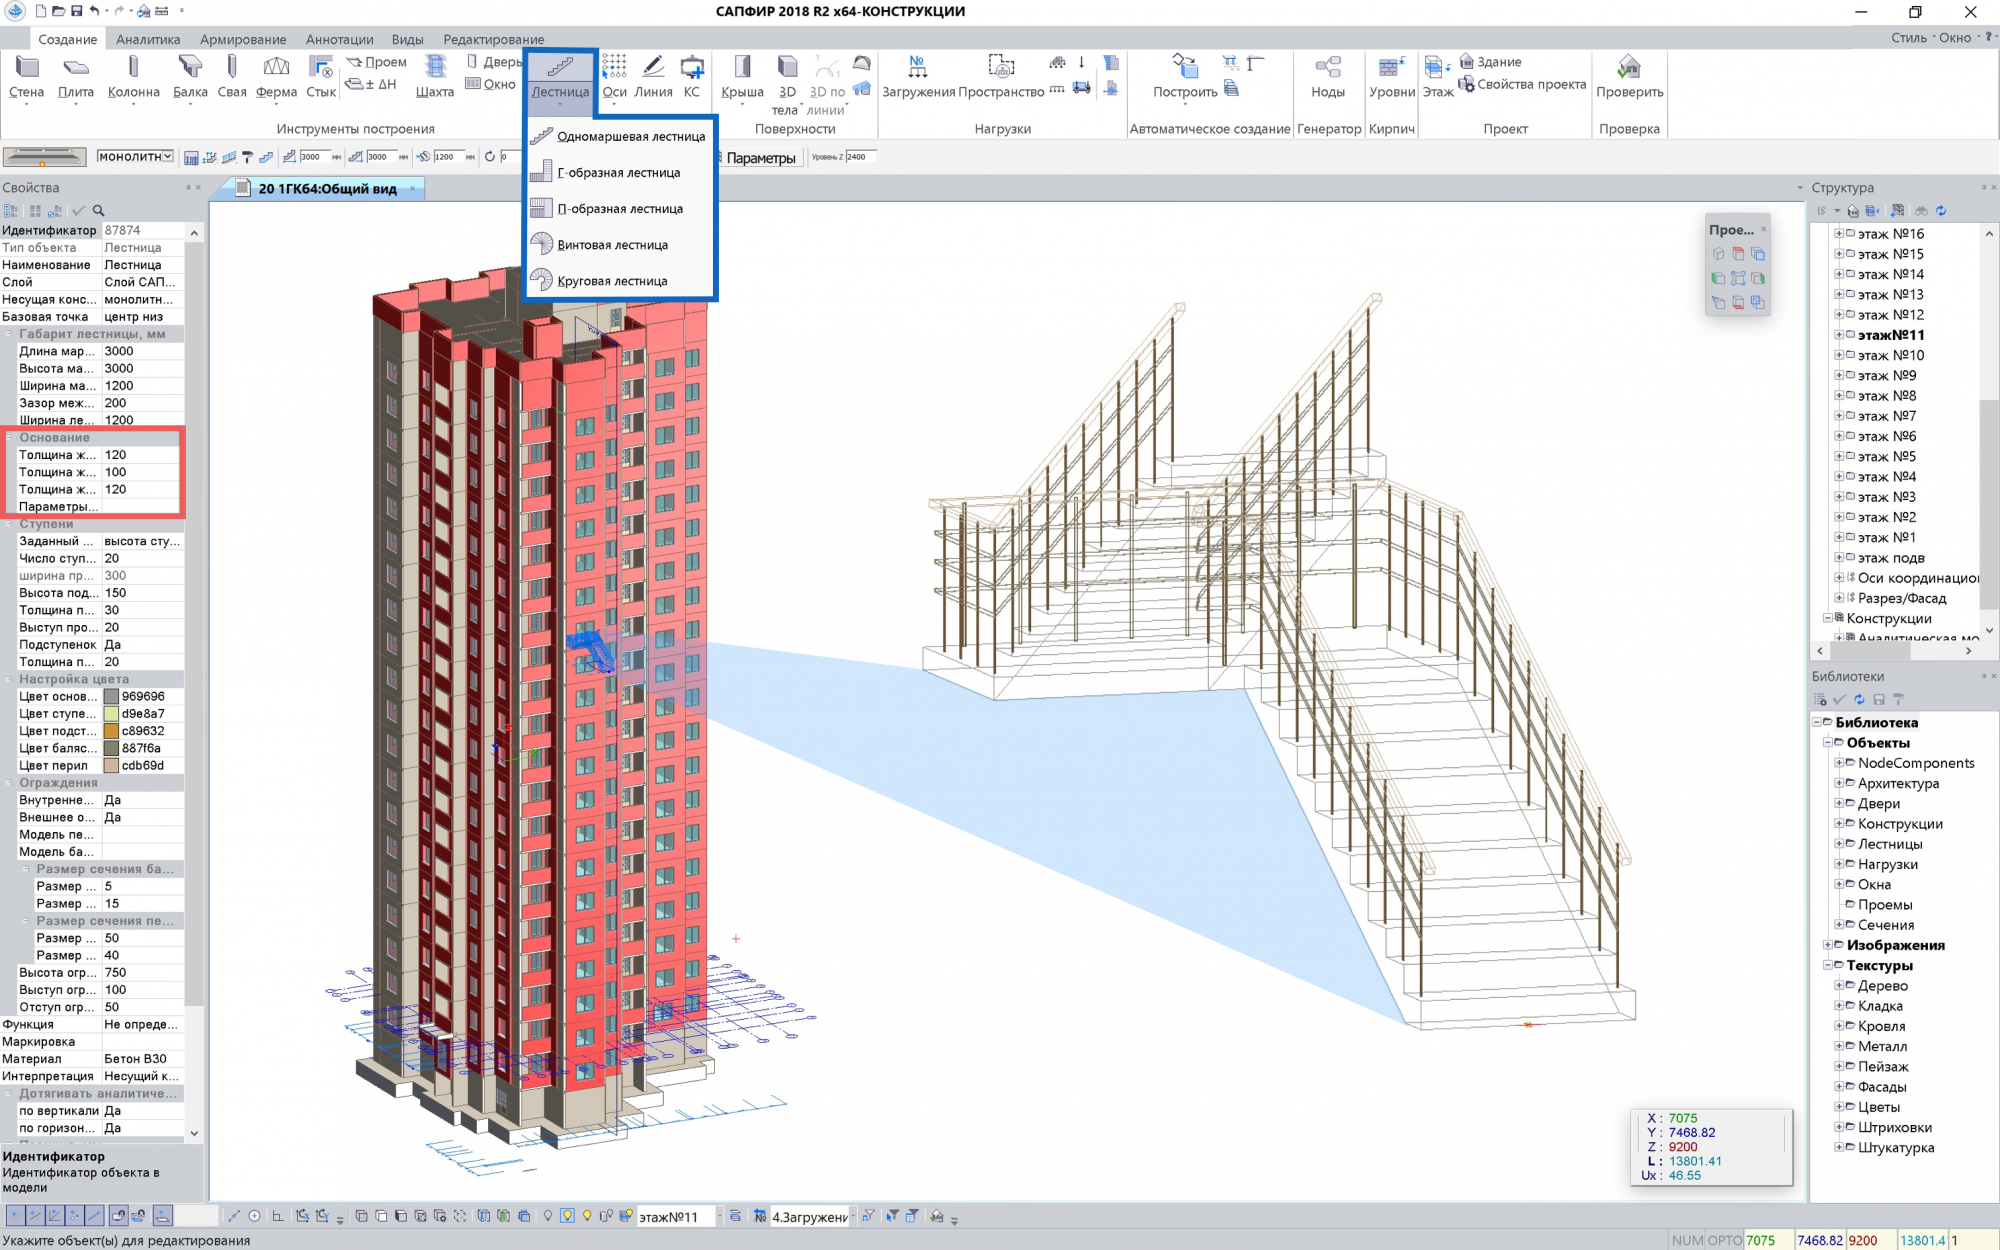Click the Высота марша value field
This screenshot has width=2000, height=1250.
pos(142,369)
